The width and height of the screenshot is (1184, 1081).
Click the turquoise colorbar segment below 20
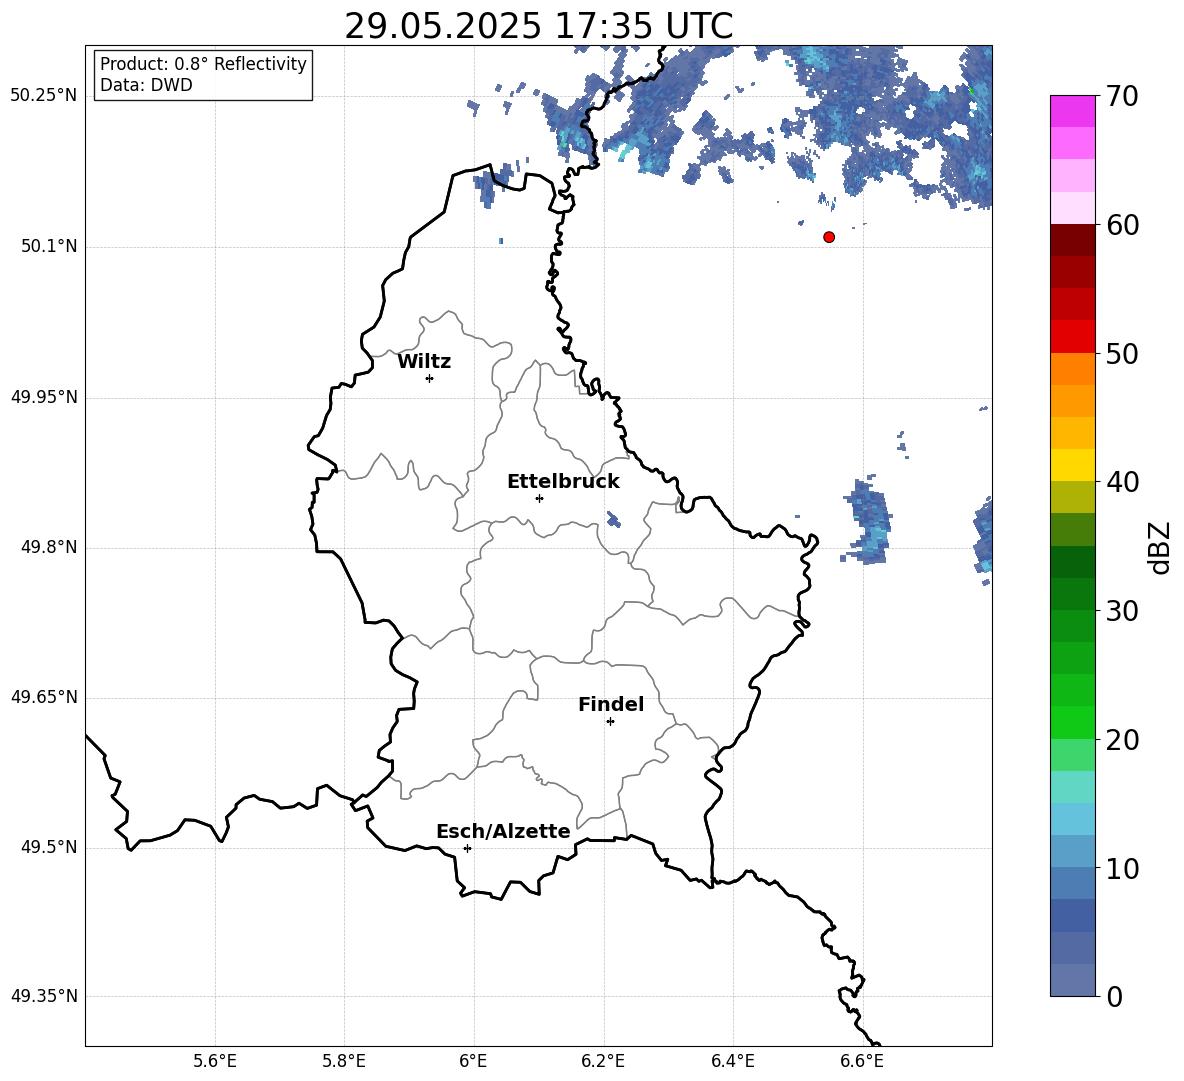[1072, 787]
